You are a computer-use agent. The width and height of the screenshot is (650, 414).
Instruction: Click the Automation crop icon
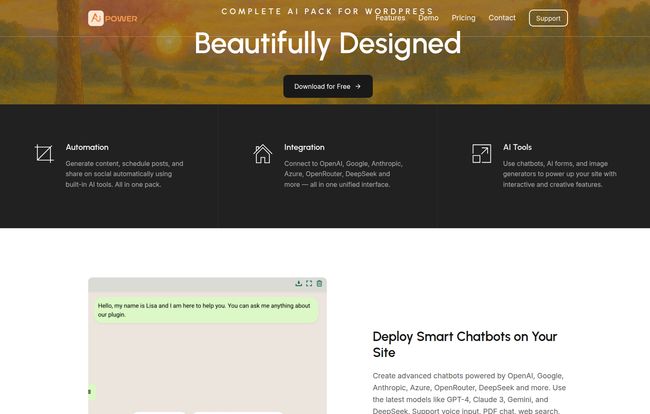click(x=44, y=153)
